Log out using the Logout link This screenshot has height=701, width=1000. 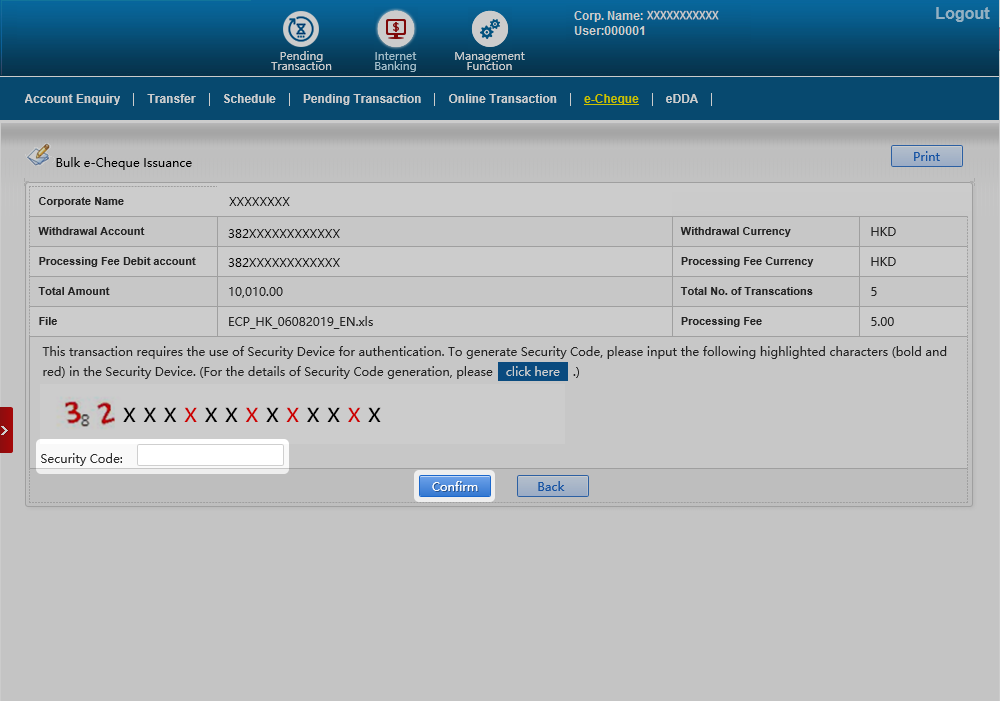click(961, 14)
